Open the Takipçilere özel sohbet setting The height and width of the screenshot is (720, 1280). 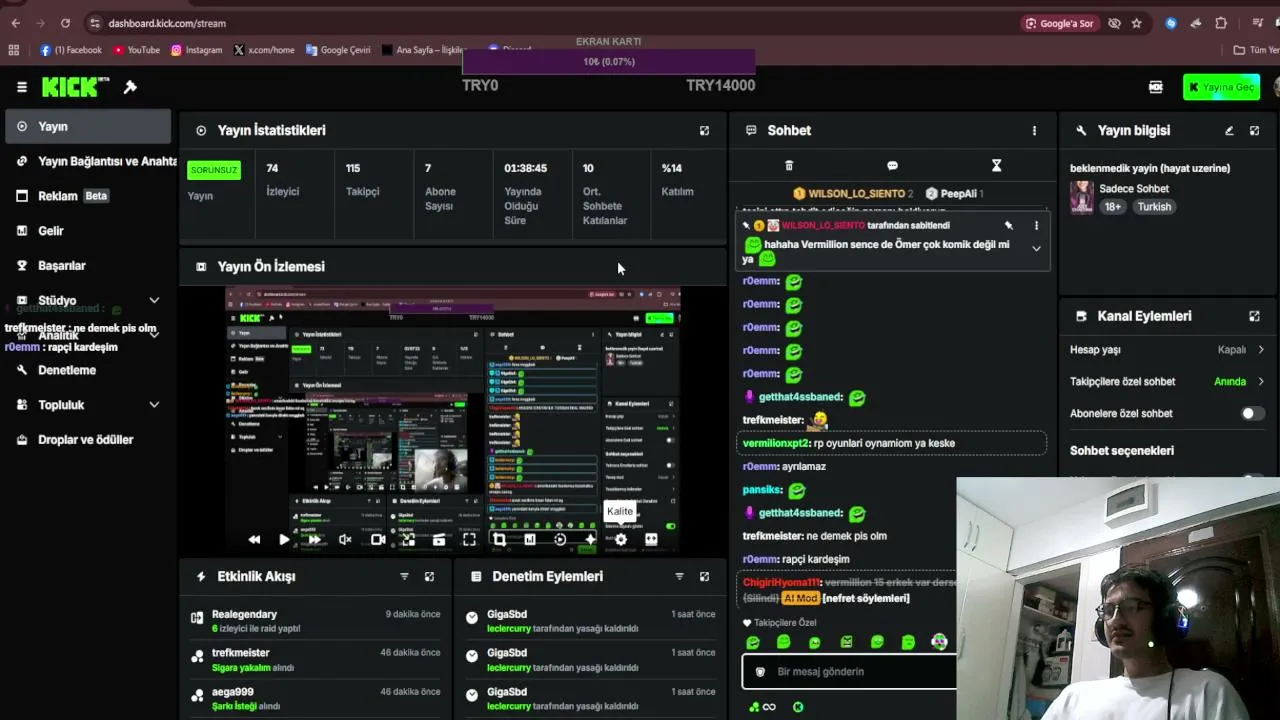point(1167,381)
